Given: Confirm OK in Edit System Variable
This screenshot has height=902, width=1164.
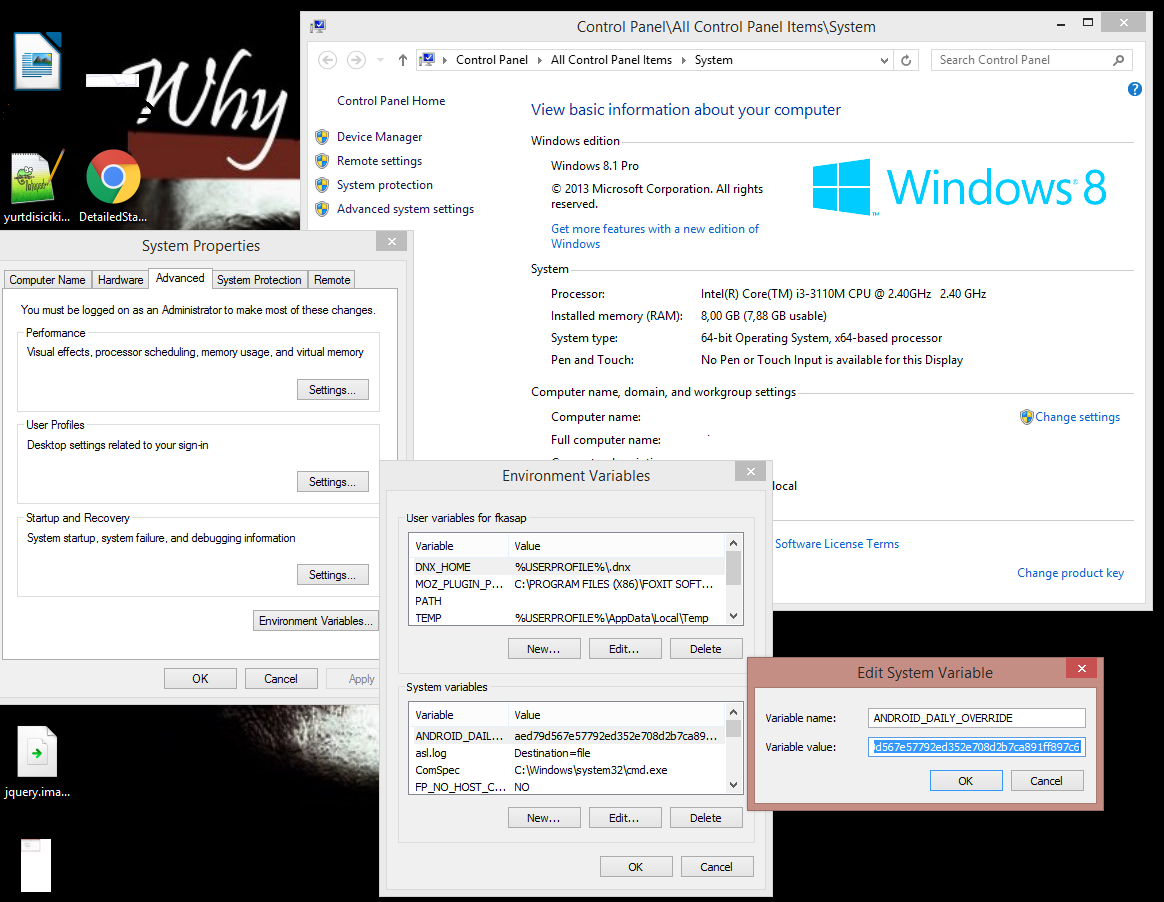Looking at the screenshot, I should pyautogui.click(x=966, y=781).
